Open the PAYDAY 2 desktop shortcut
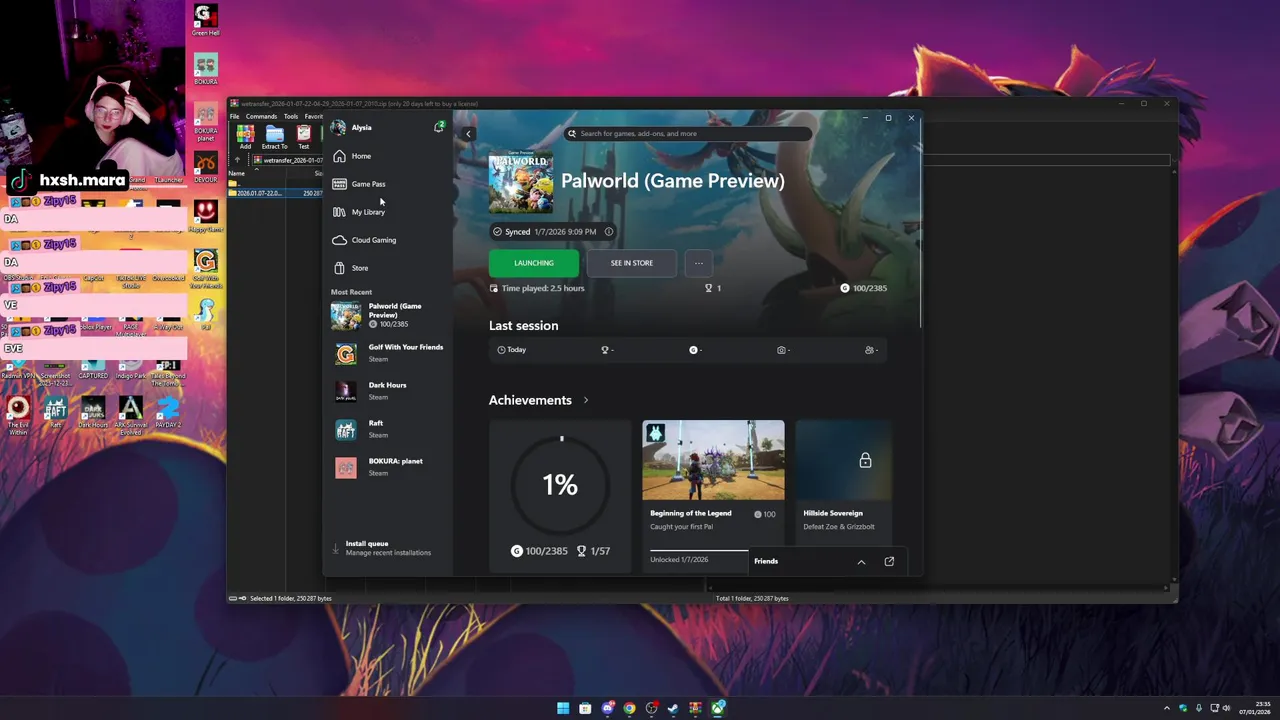1280x720 pixels. click(x=168, y=412)
